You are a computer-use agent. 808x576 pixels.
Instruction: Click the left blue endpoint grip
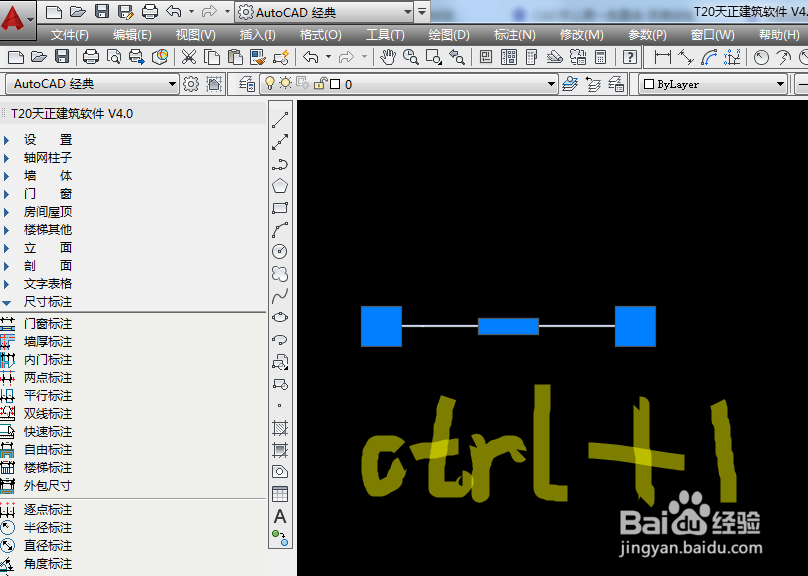point(381,326)
